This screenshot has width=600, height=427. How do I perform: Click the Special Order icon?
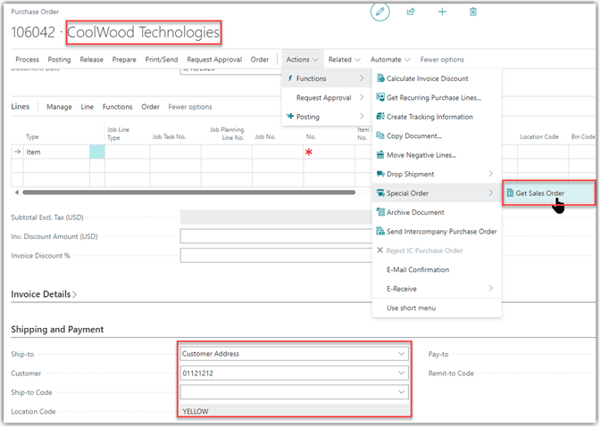click(380, 193)
